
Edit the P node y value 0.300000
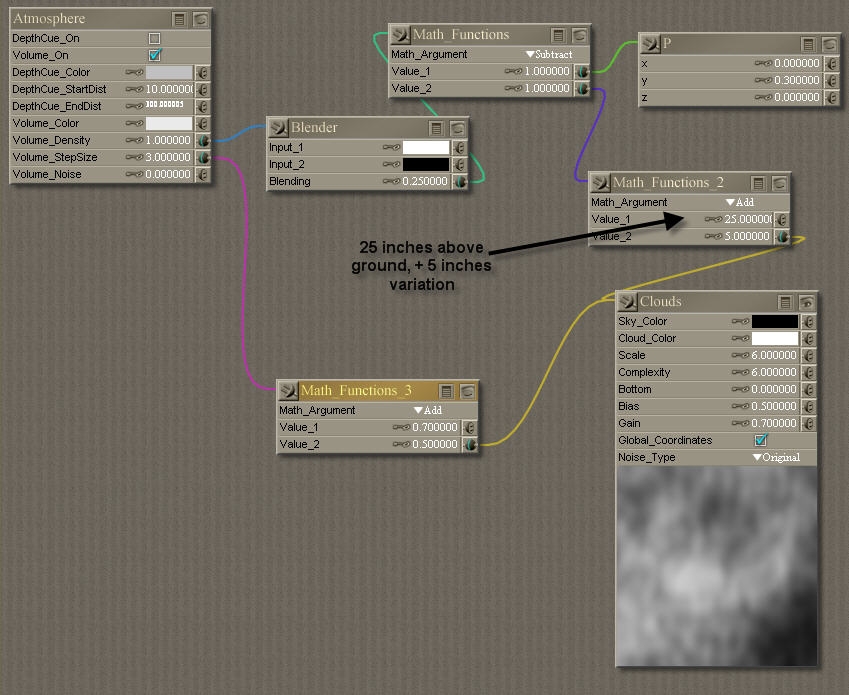[x=797, y=80]
